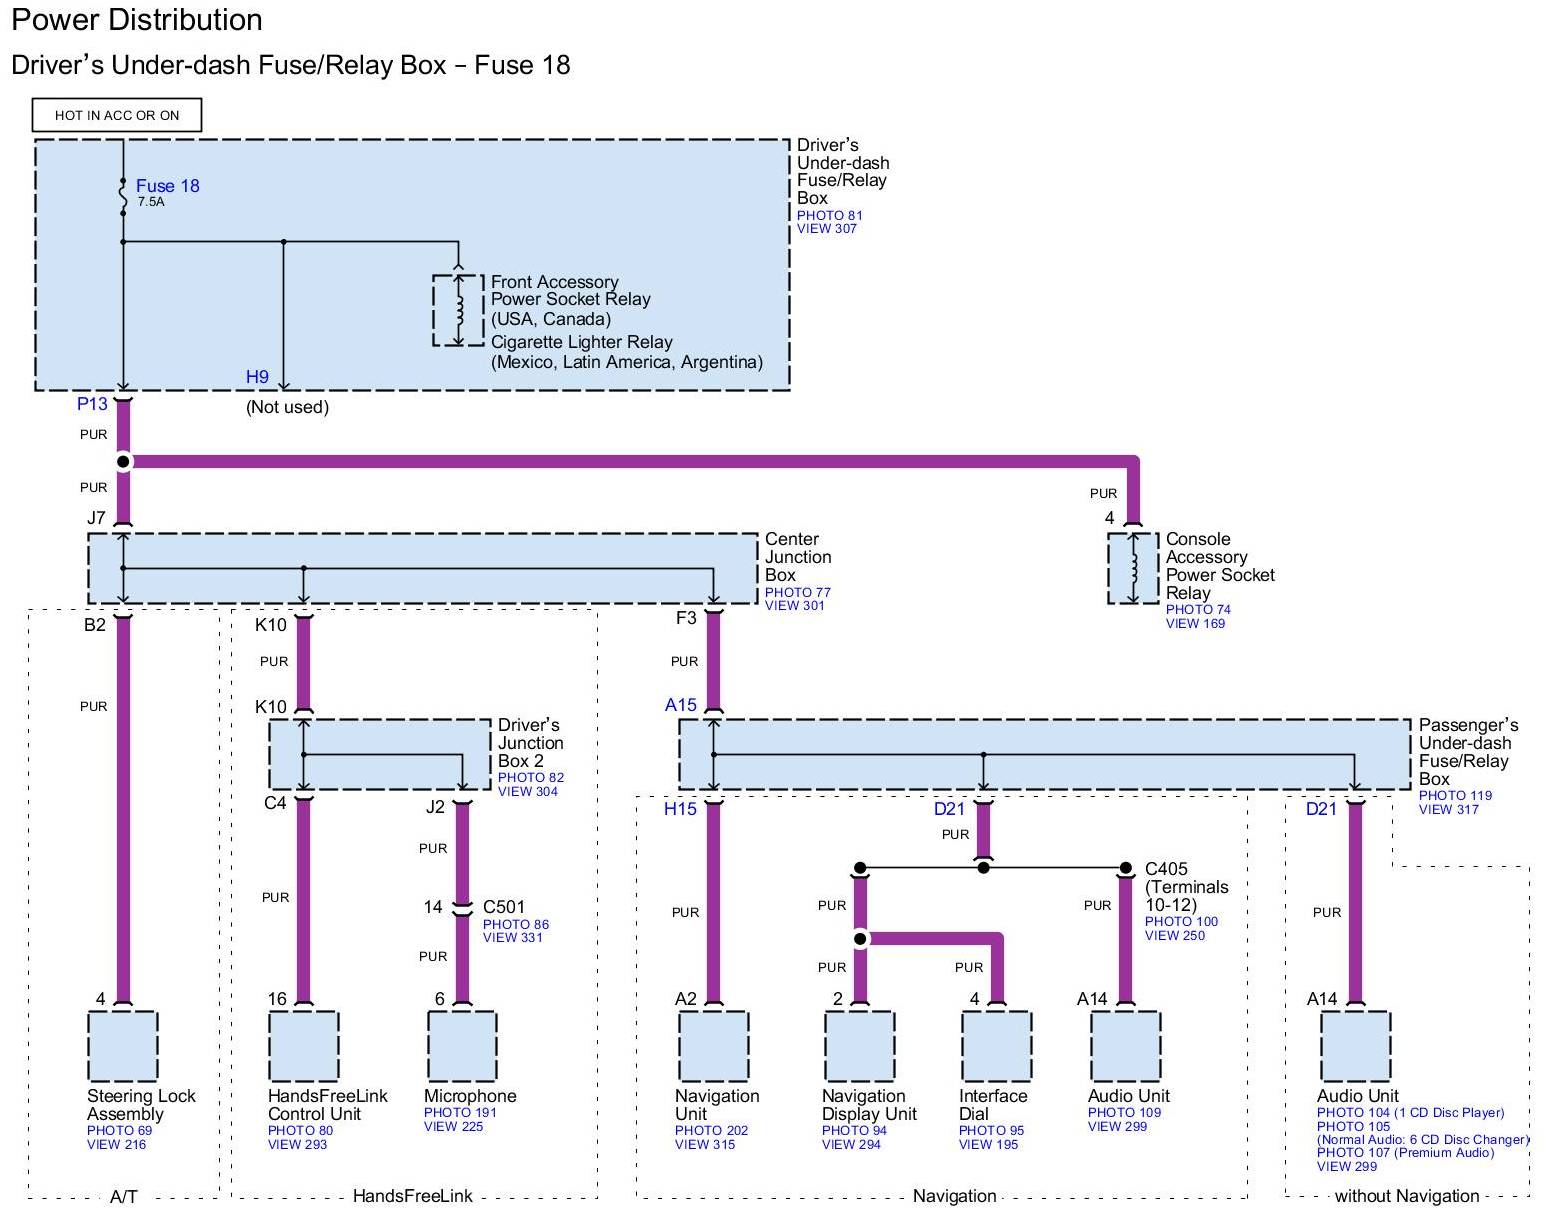
Task: Select the HandsFreeLink Control Unit component box
Action: point(303,1046)
